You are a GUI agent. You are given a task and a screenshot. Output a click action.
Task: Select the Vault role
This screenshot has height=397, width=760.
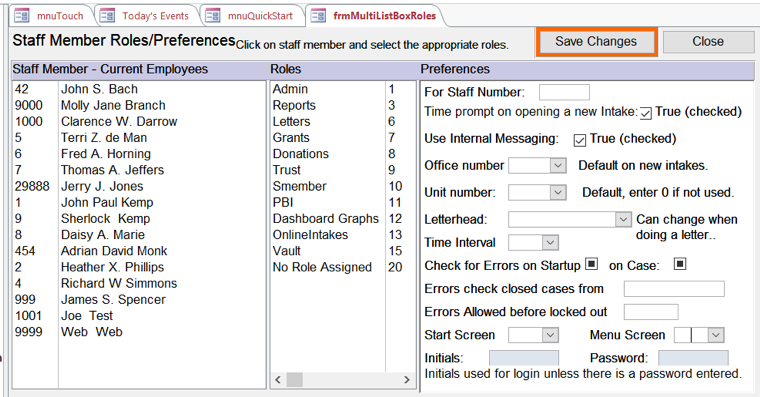tap(343, 251)
